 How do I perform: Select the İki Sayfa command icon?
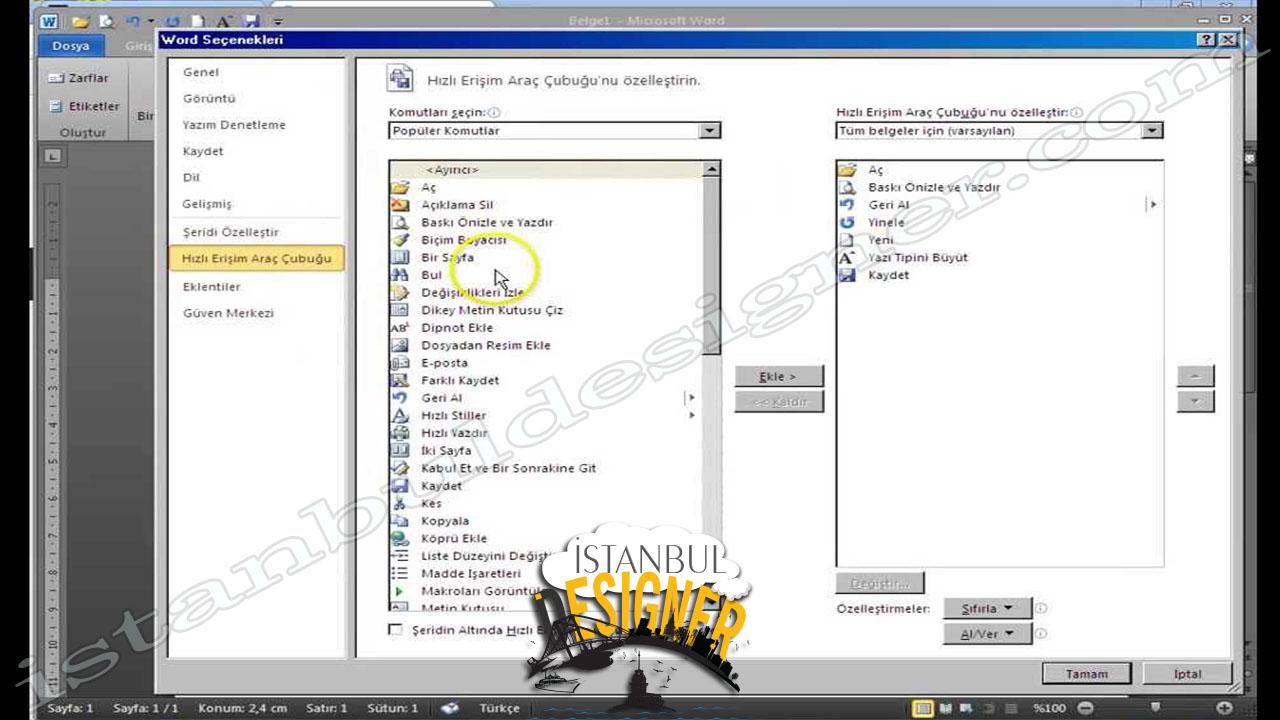[400, 450]
